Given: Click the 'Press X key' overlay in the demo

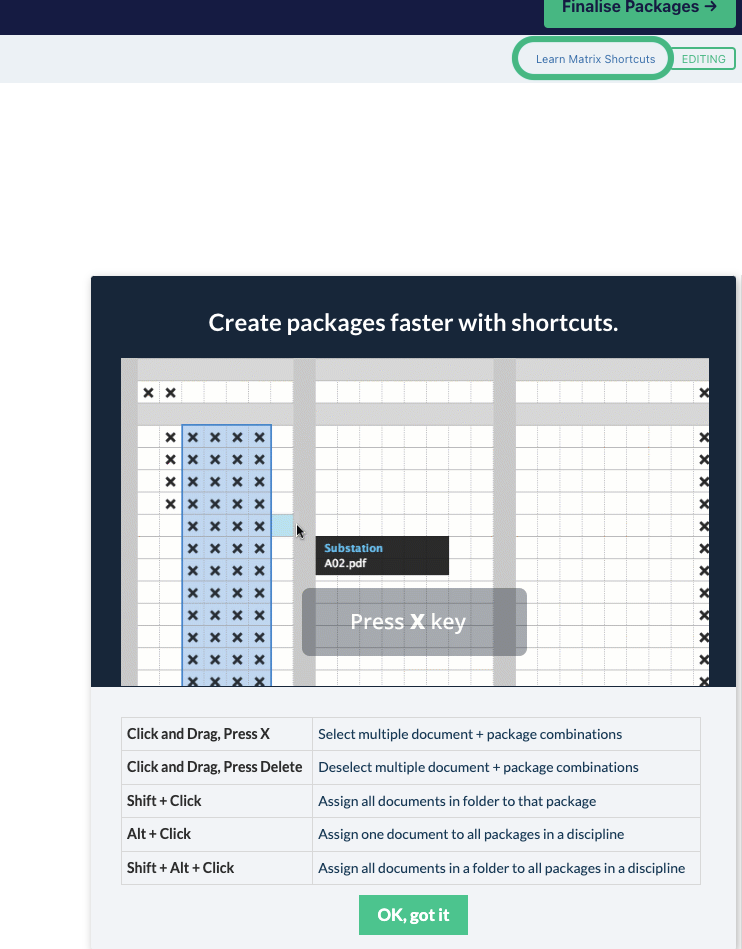Looking at the screenshot, I should [x=414, y=622].
